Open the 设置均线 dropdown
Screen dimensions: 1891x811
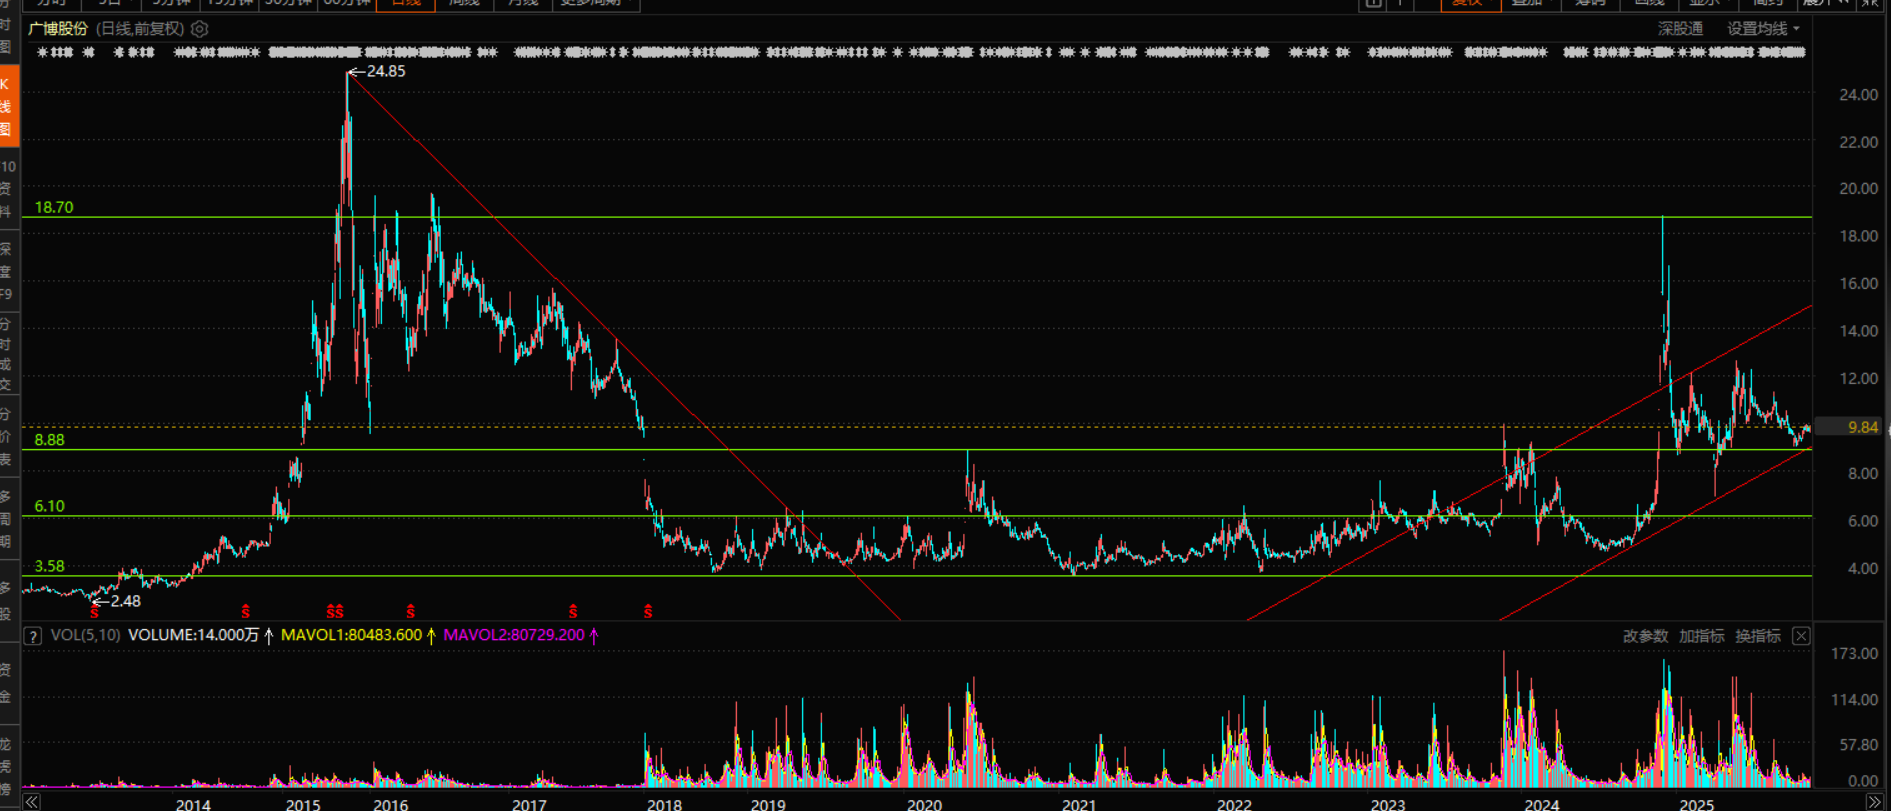(1763, 29)
